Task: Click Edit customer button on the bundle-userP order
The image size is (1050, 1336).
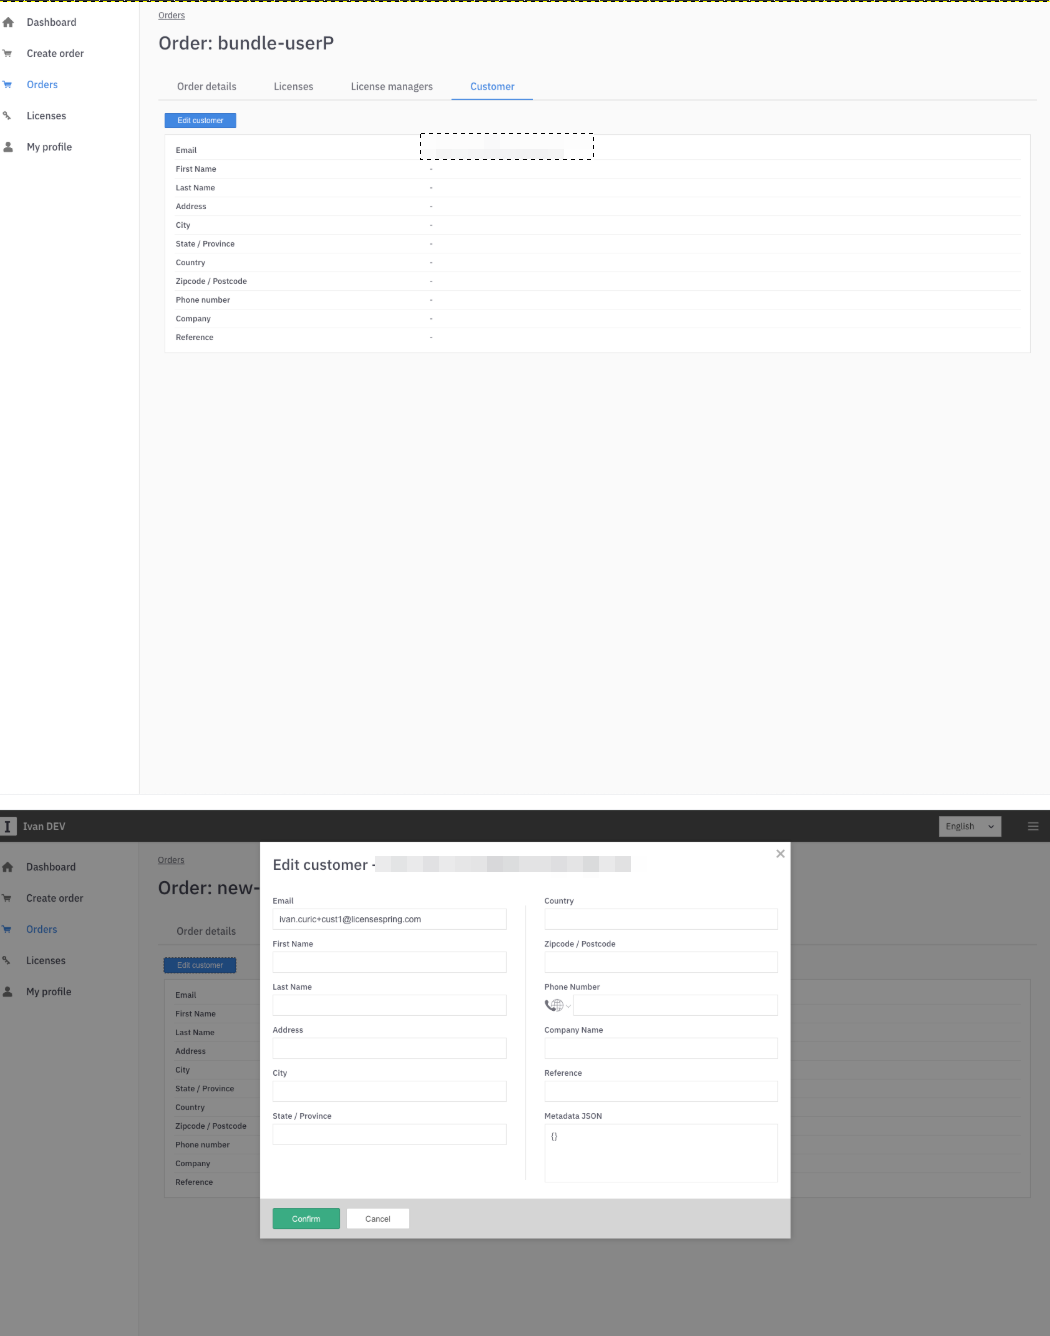Action: pos(200,120)
